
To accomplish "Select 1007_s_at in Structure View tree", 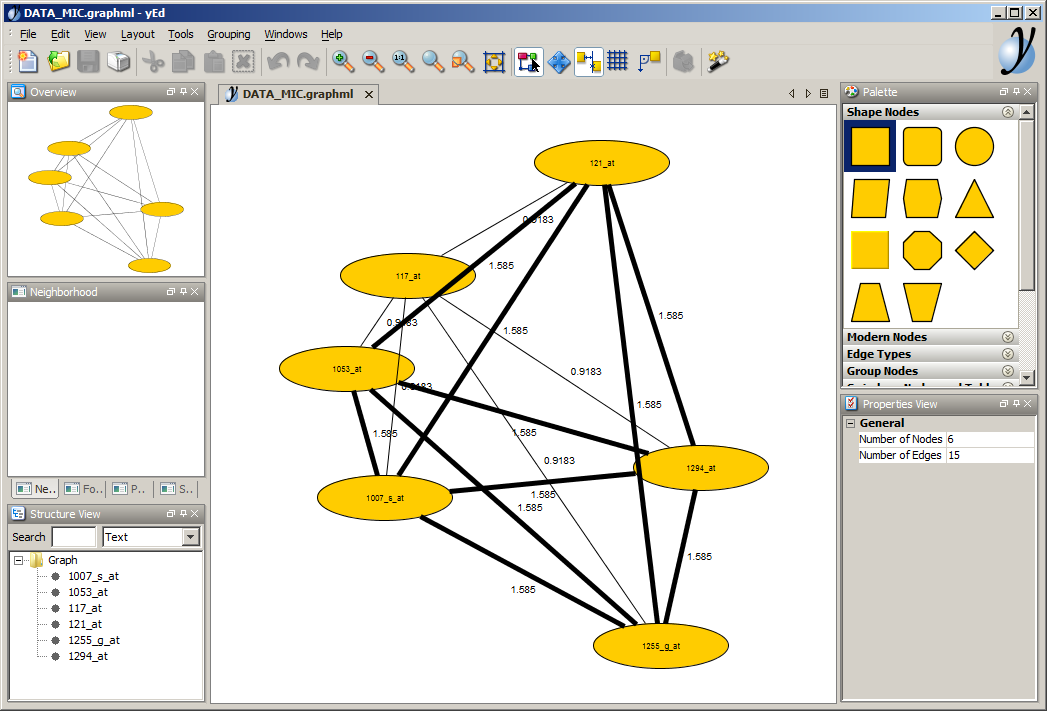I will click(x=93, y=576).
